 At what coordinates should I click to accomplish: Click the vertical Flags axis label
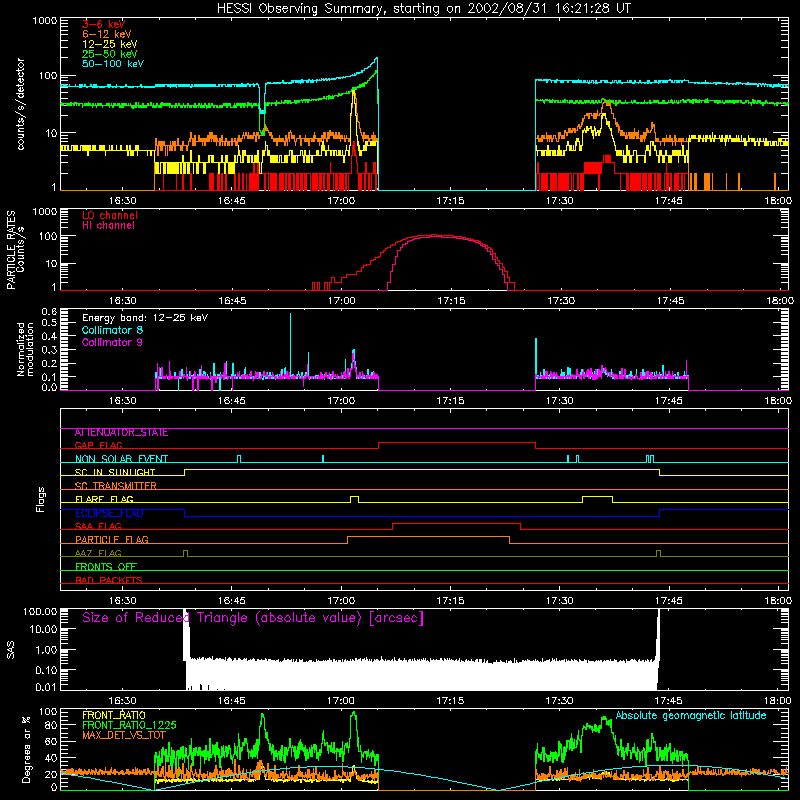(x=41, y=499)
